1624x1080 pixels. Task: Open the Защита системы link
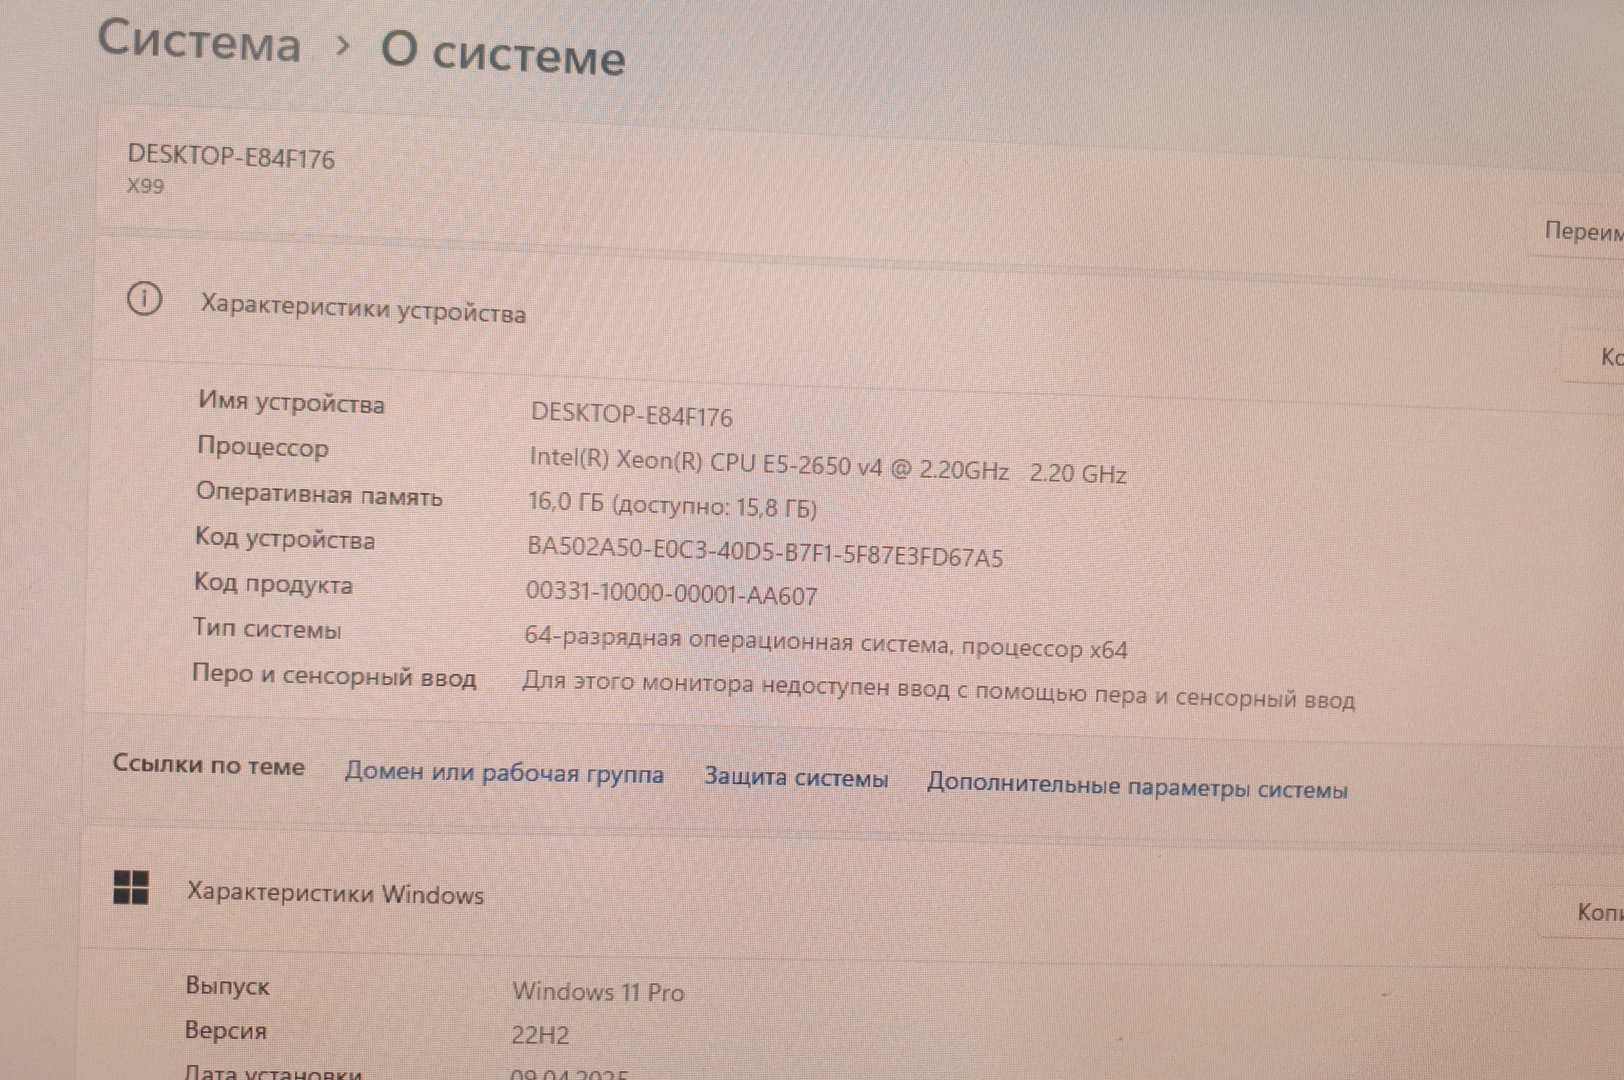coord(796,778)
